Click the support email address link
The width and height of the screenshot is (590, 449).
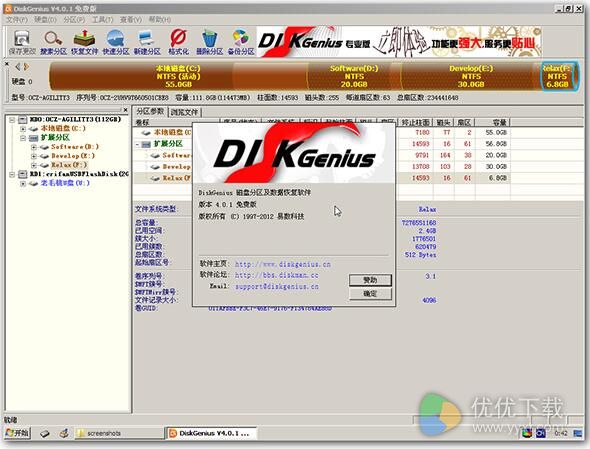(x=277, y=287)
